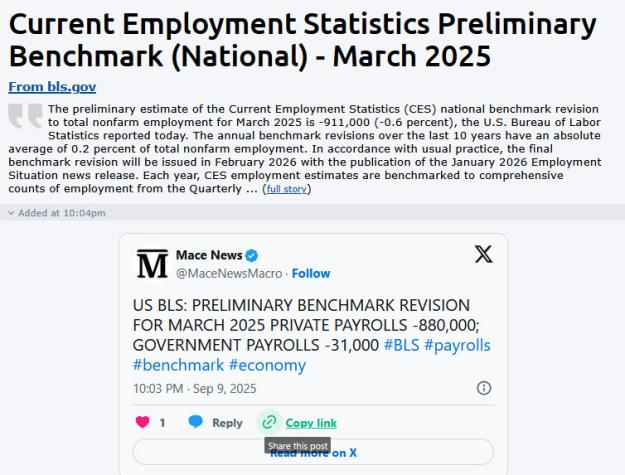The width and height of the screenshot is (625, 475).
Task: Open the #payrolls hashtag
Action: 457,345
